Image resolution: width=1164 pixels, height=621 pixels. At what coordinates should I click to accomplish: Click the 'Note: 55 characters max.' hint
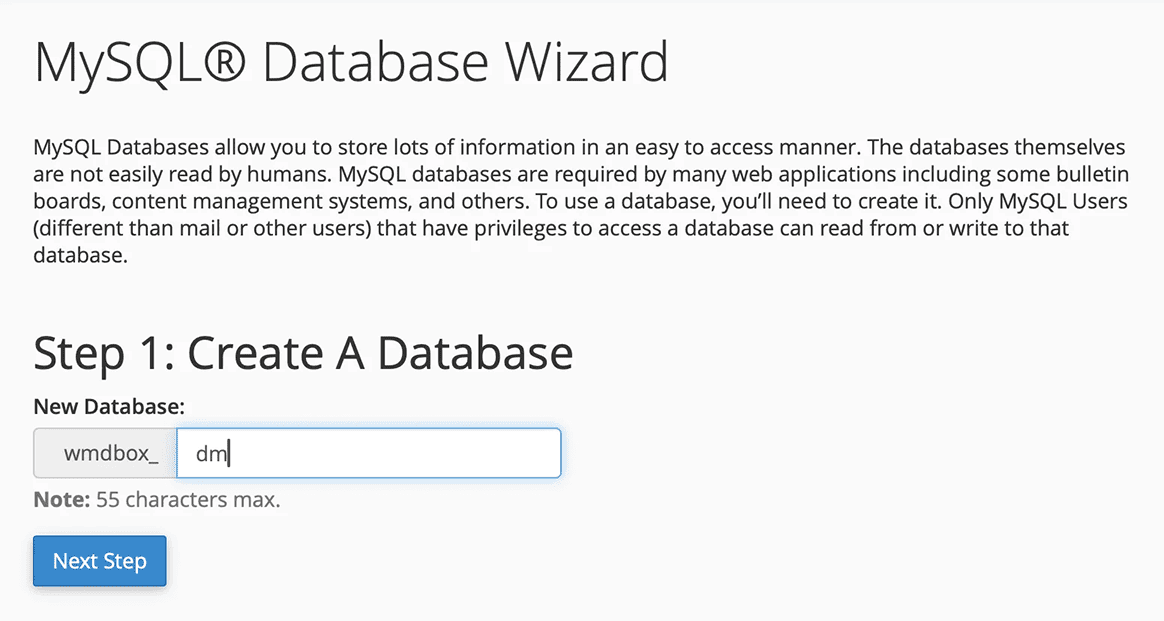click(x=157, y=499)
